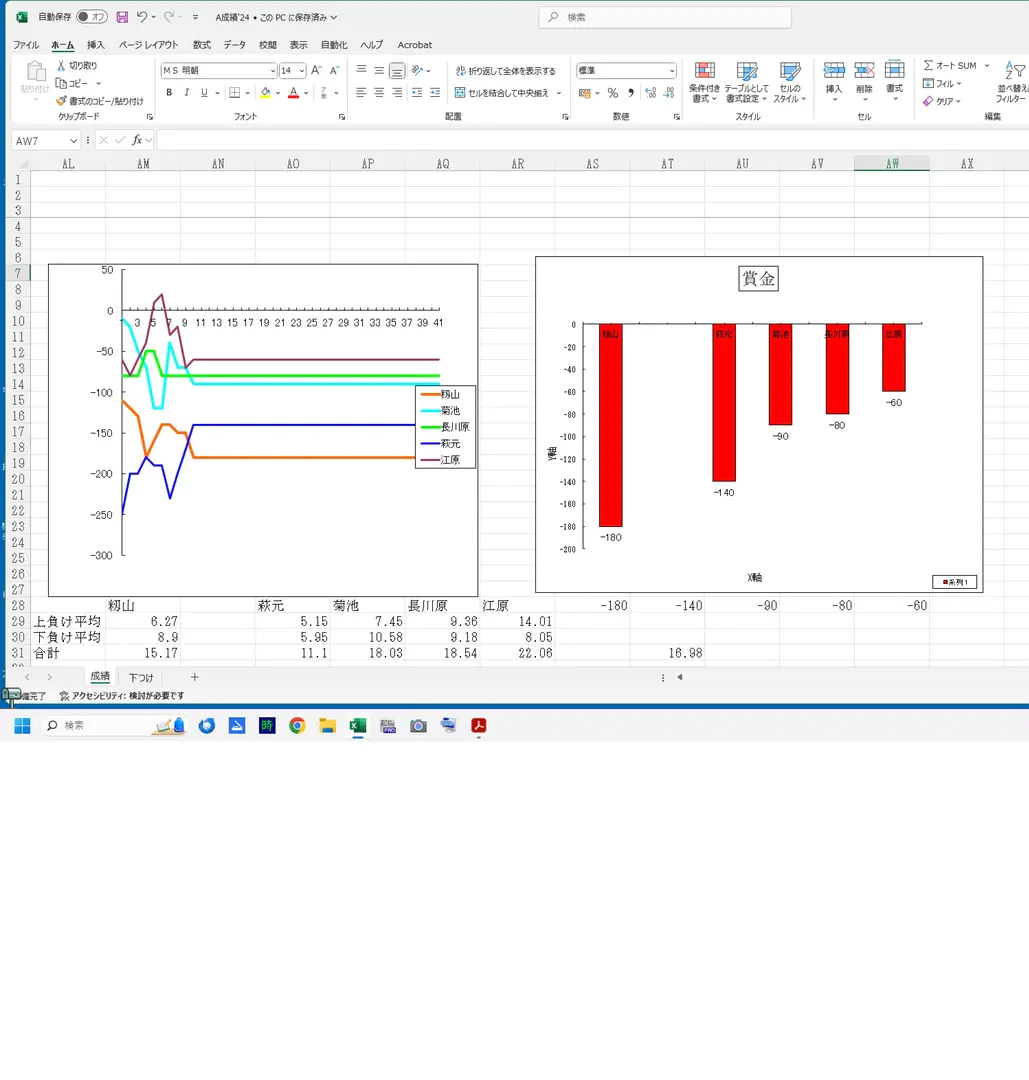Open the 挿入 ribbon tab
Viewport: 1029px width, 1080px height.
point(96,45)
